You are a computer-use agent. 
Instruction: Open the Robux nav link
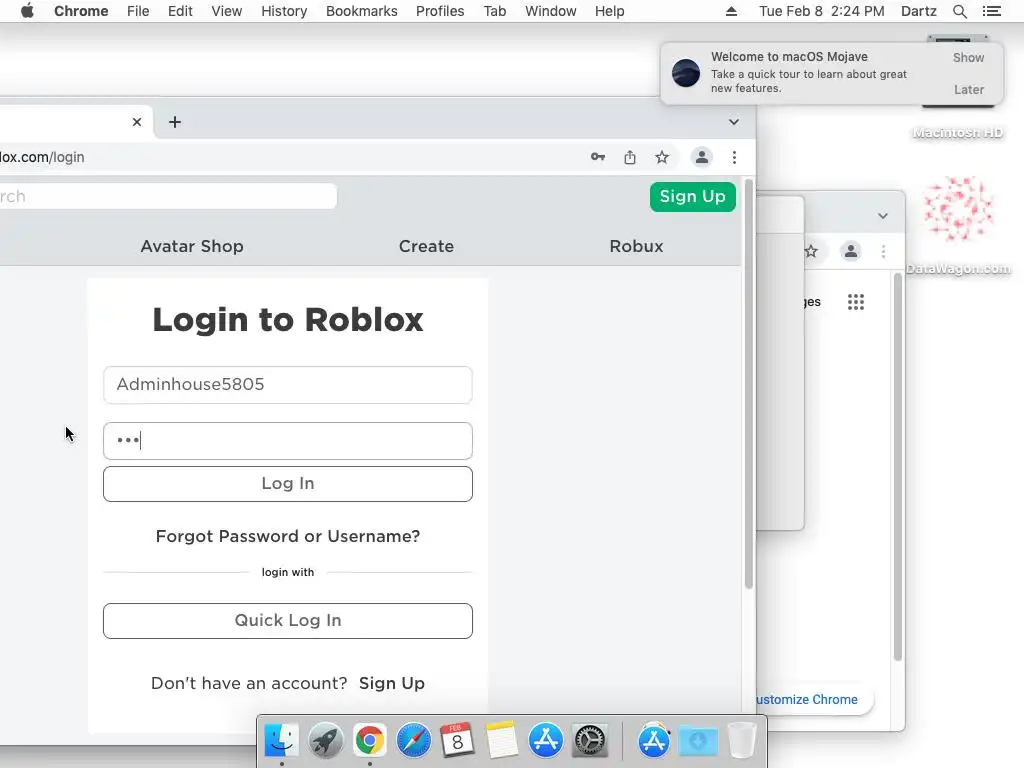click(x=636, y=246)
